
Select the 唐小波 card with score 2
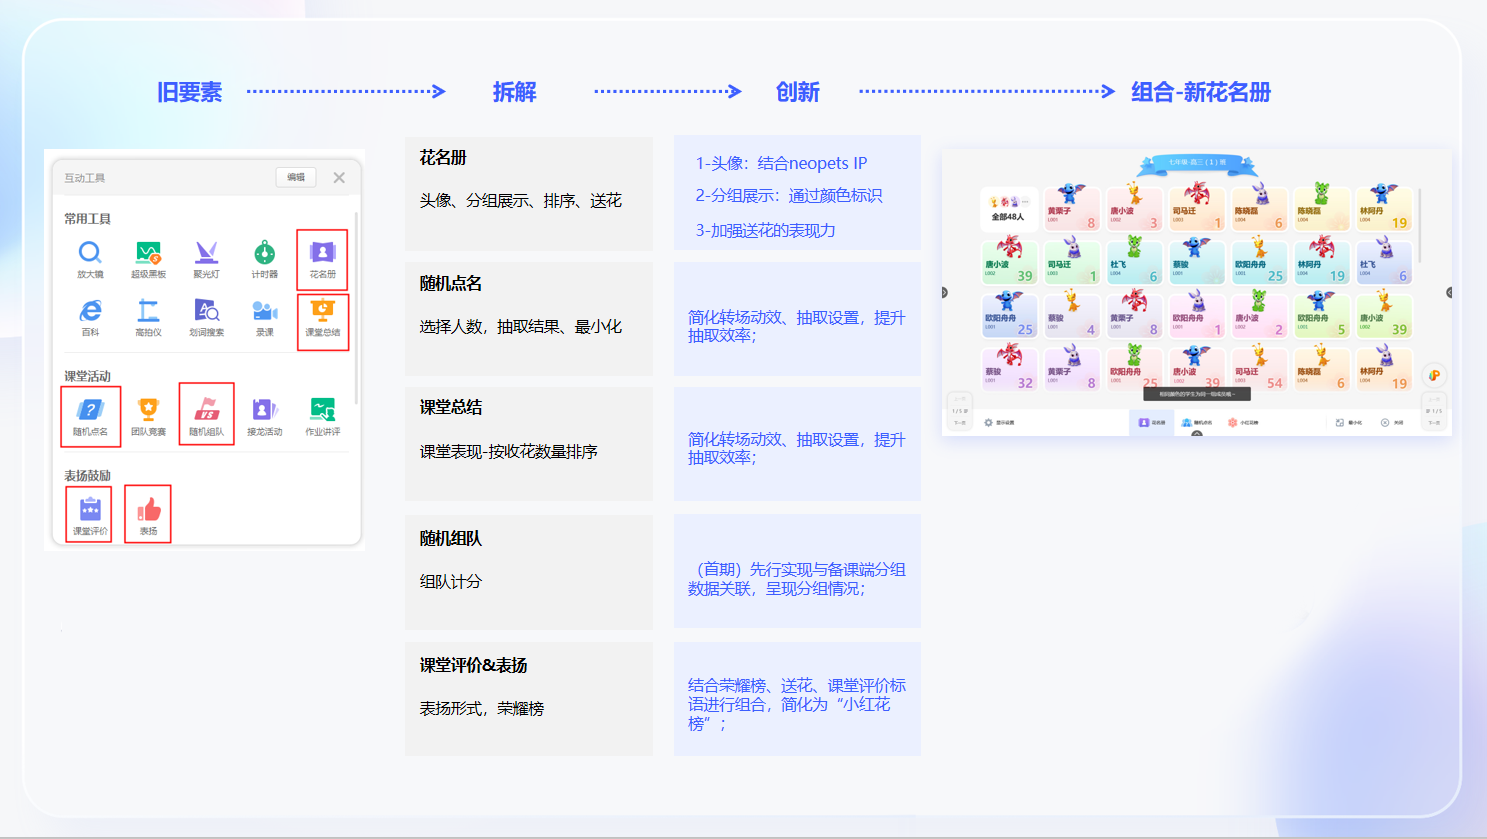pos(1259,316)
